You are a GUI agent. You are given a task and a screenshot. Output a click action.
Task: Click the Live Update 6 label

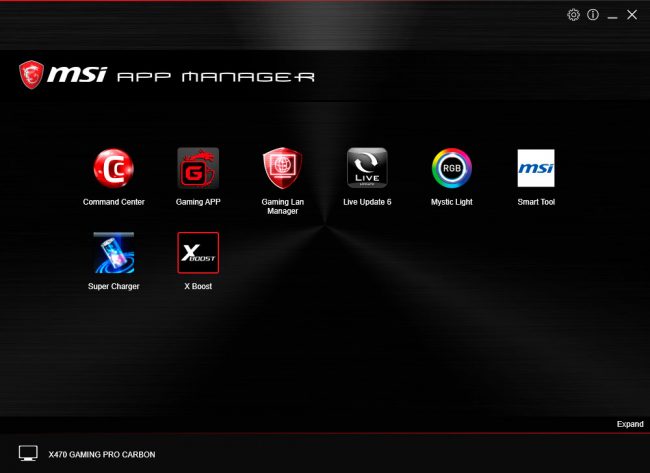(367, 202)
